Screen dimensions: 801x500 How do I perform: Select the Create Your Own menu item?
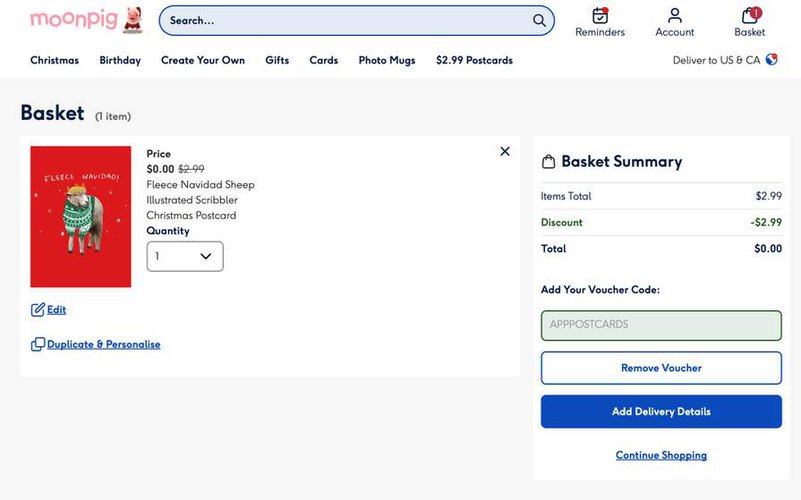pos(203,60)
